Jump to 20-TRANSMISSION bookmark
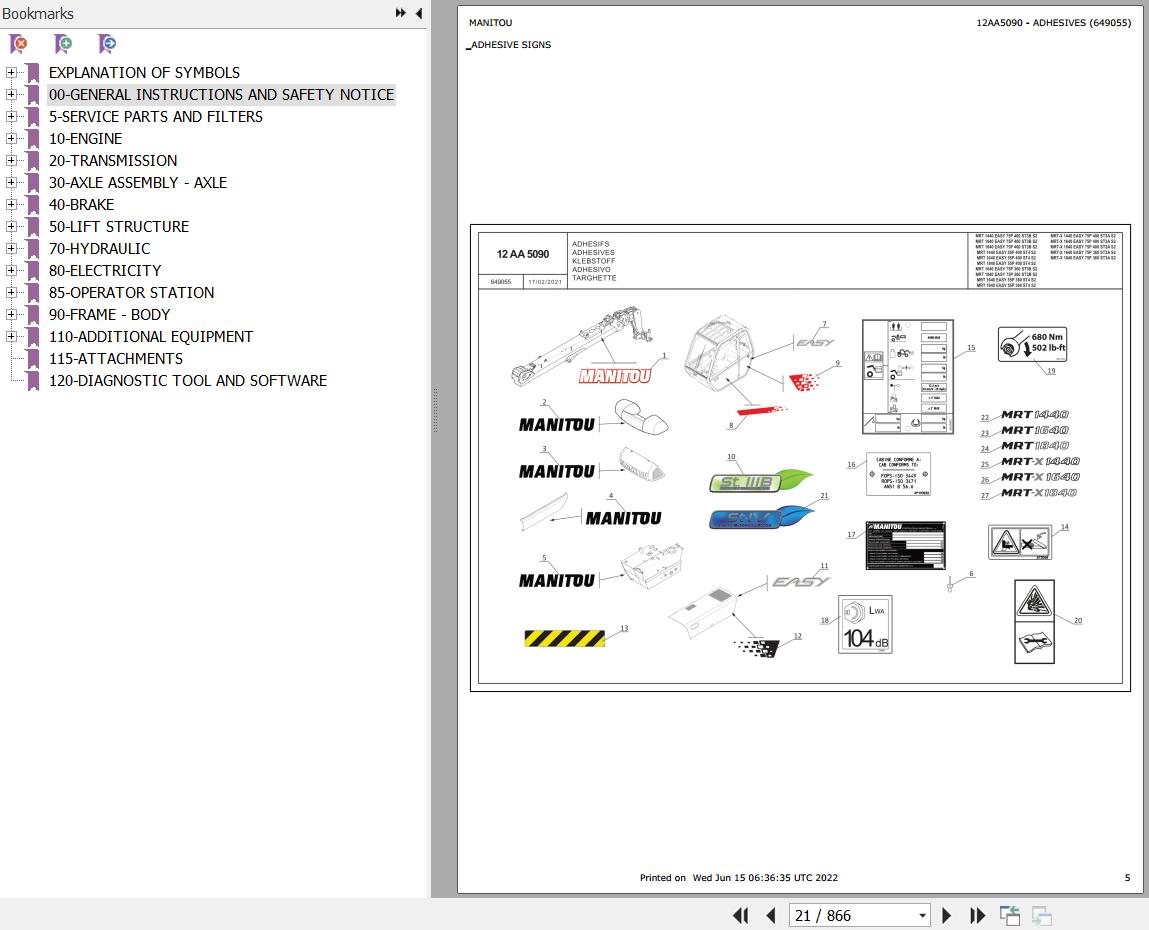This screenshot has width=1149, height=930. 113,160
